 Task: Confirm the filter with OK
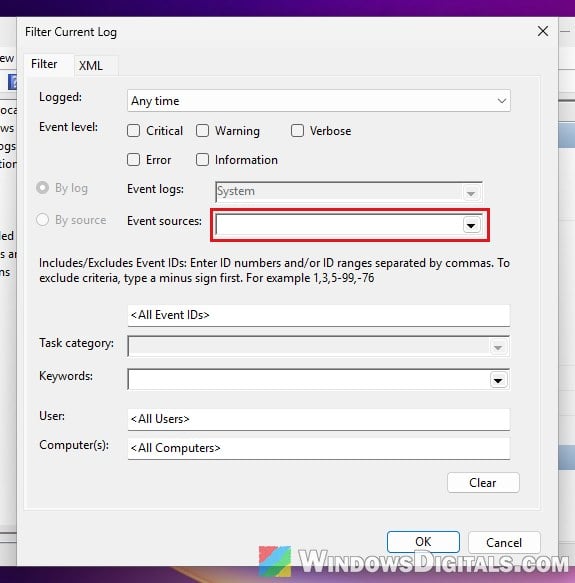423,542
